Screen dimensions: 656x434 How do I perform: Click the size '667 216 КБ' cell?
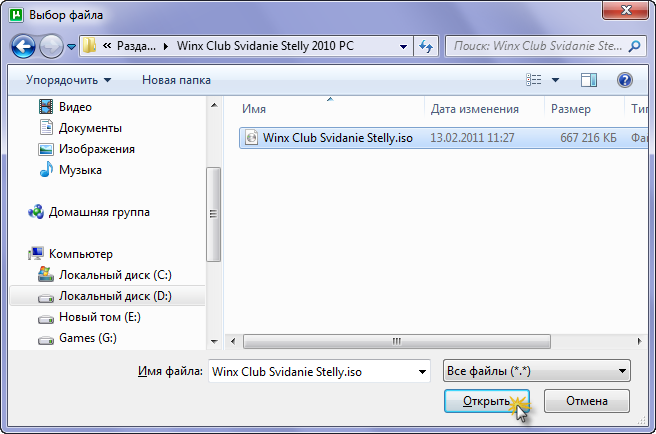click(x=588, y=138)
